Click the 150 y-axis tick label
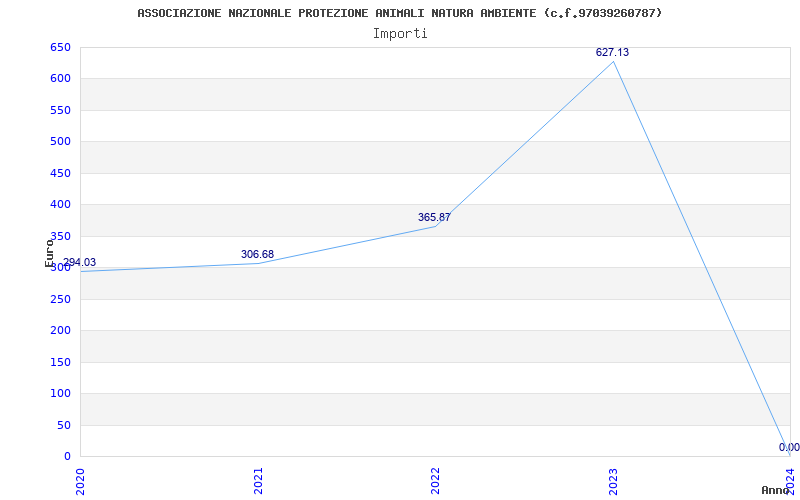 click(60, 362)
